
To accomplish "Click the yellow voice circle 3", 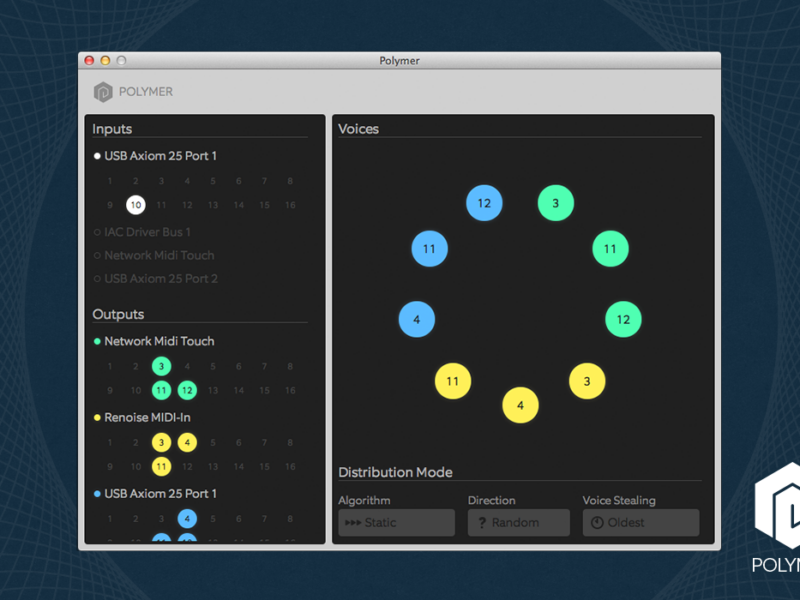I will (x=587, y=381).
